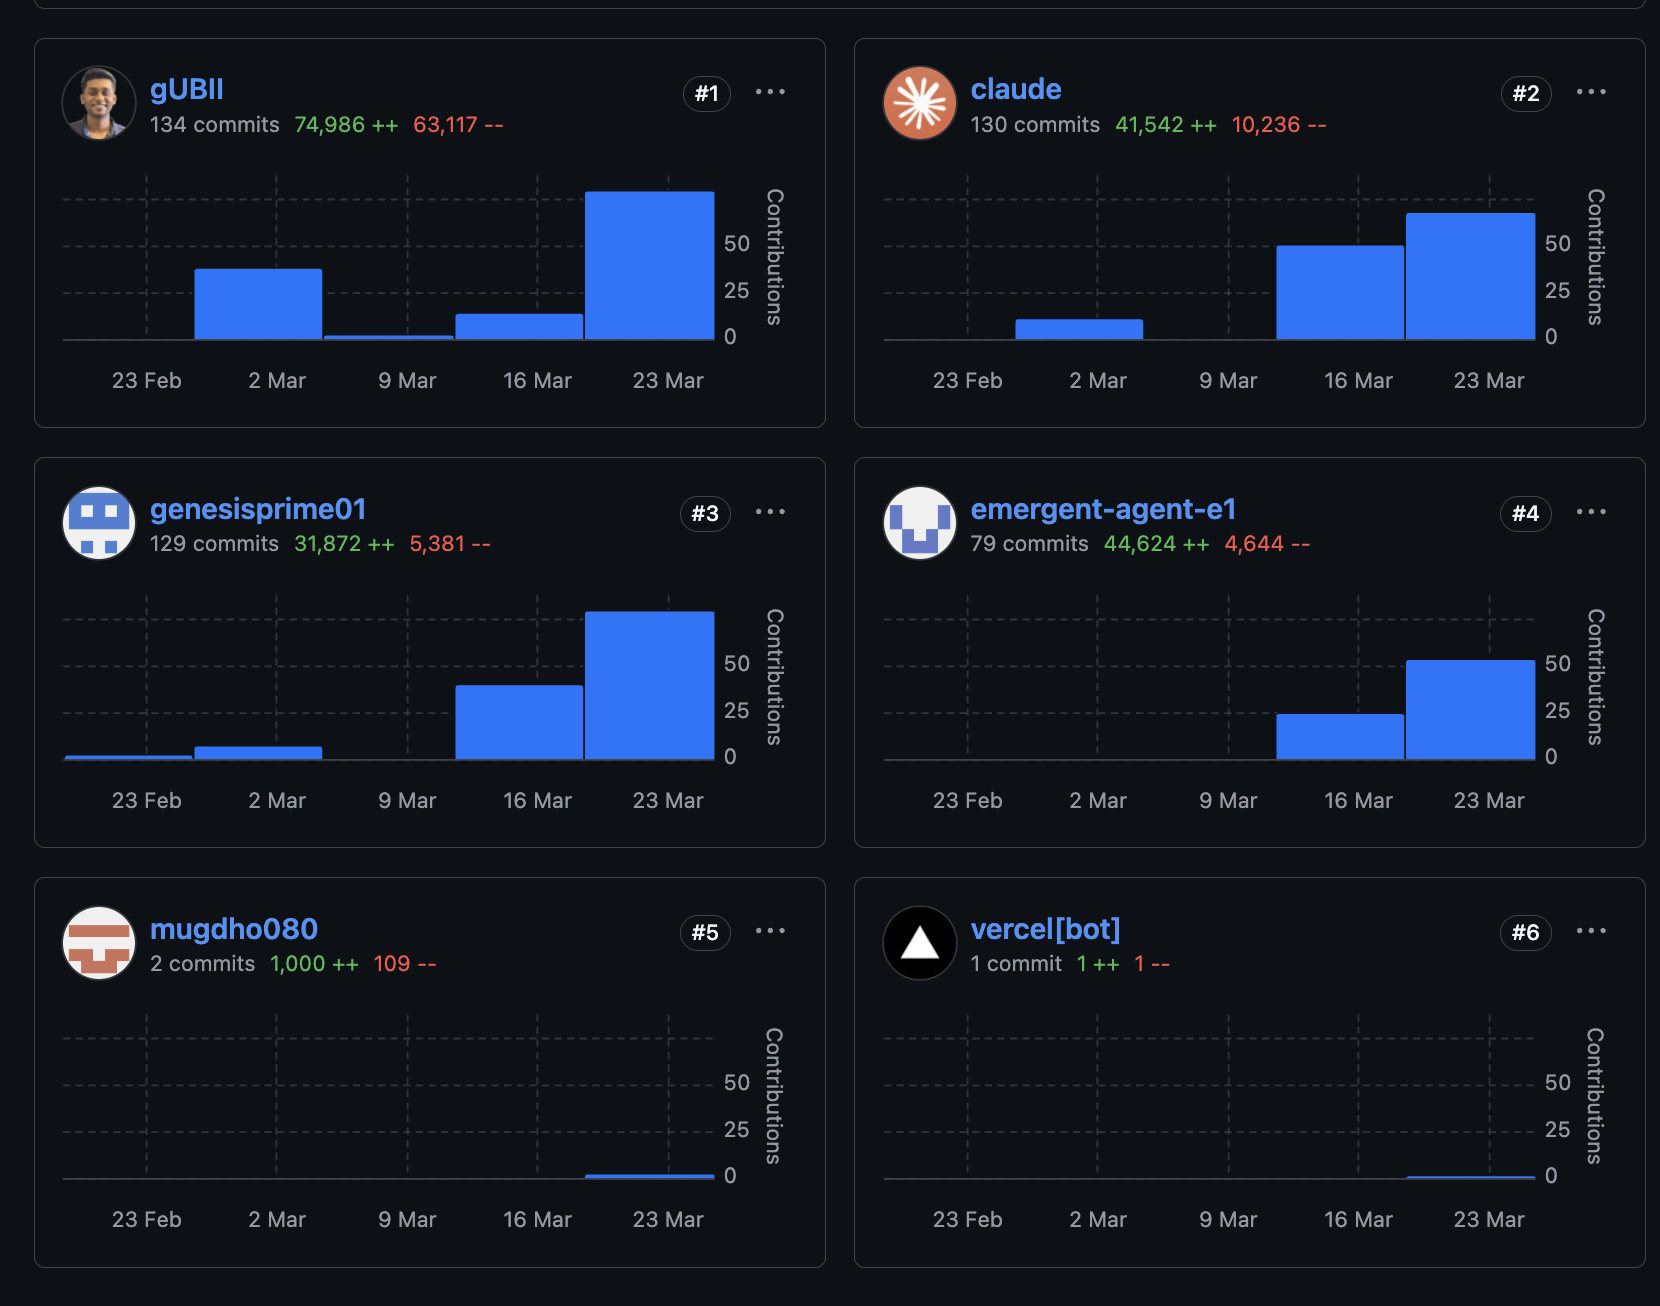1660x1306 pixels.
Task: Click the genesisprime01 identicon avatar
Action: pos(98,523)
